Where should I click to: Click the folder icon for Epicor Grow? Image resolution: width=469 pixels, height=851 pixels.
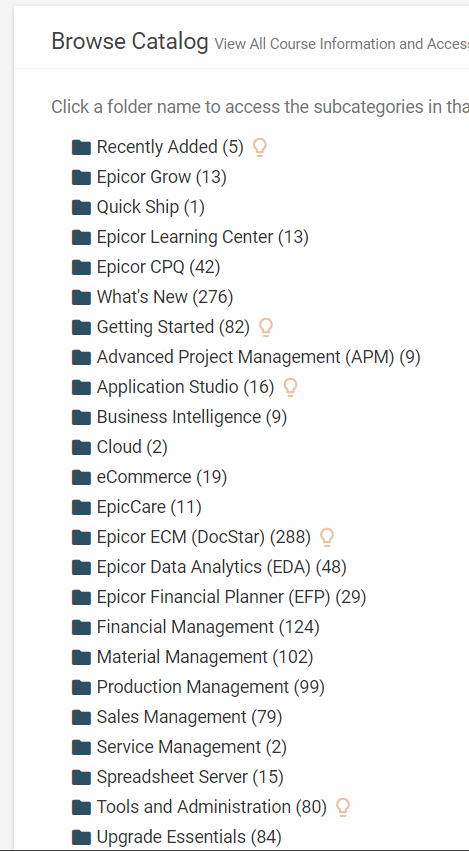[x=81, y=177]
